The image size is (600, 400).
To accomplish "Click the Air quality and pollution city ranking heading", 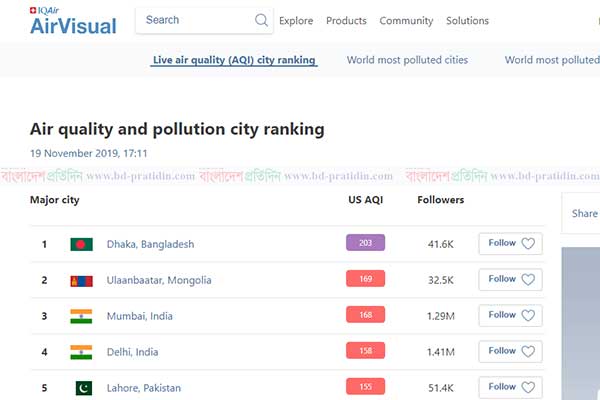I will pyautogui.click(x=177, y=129).
